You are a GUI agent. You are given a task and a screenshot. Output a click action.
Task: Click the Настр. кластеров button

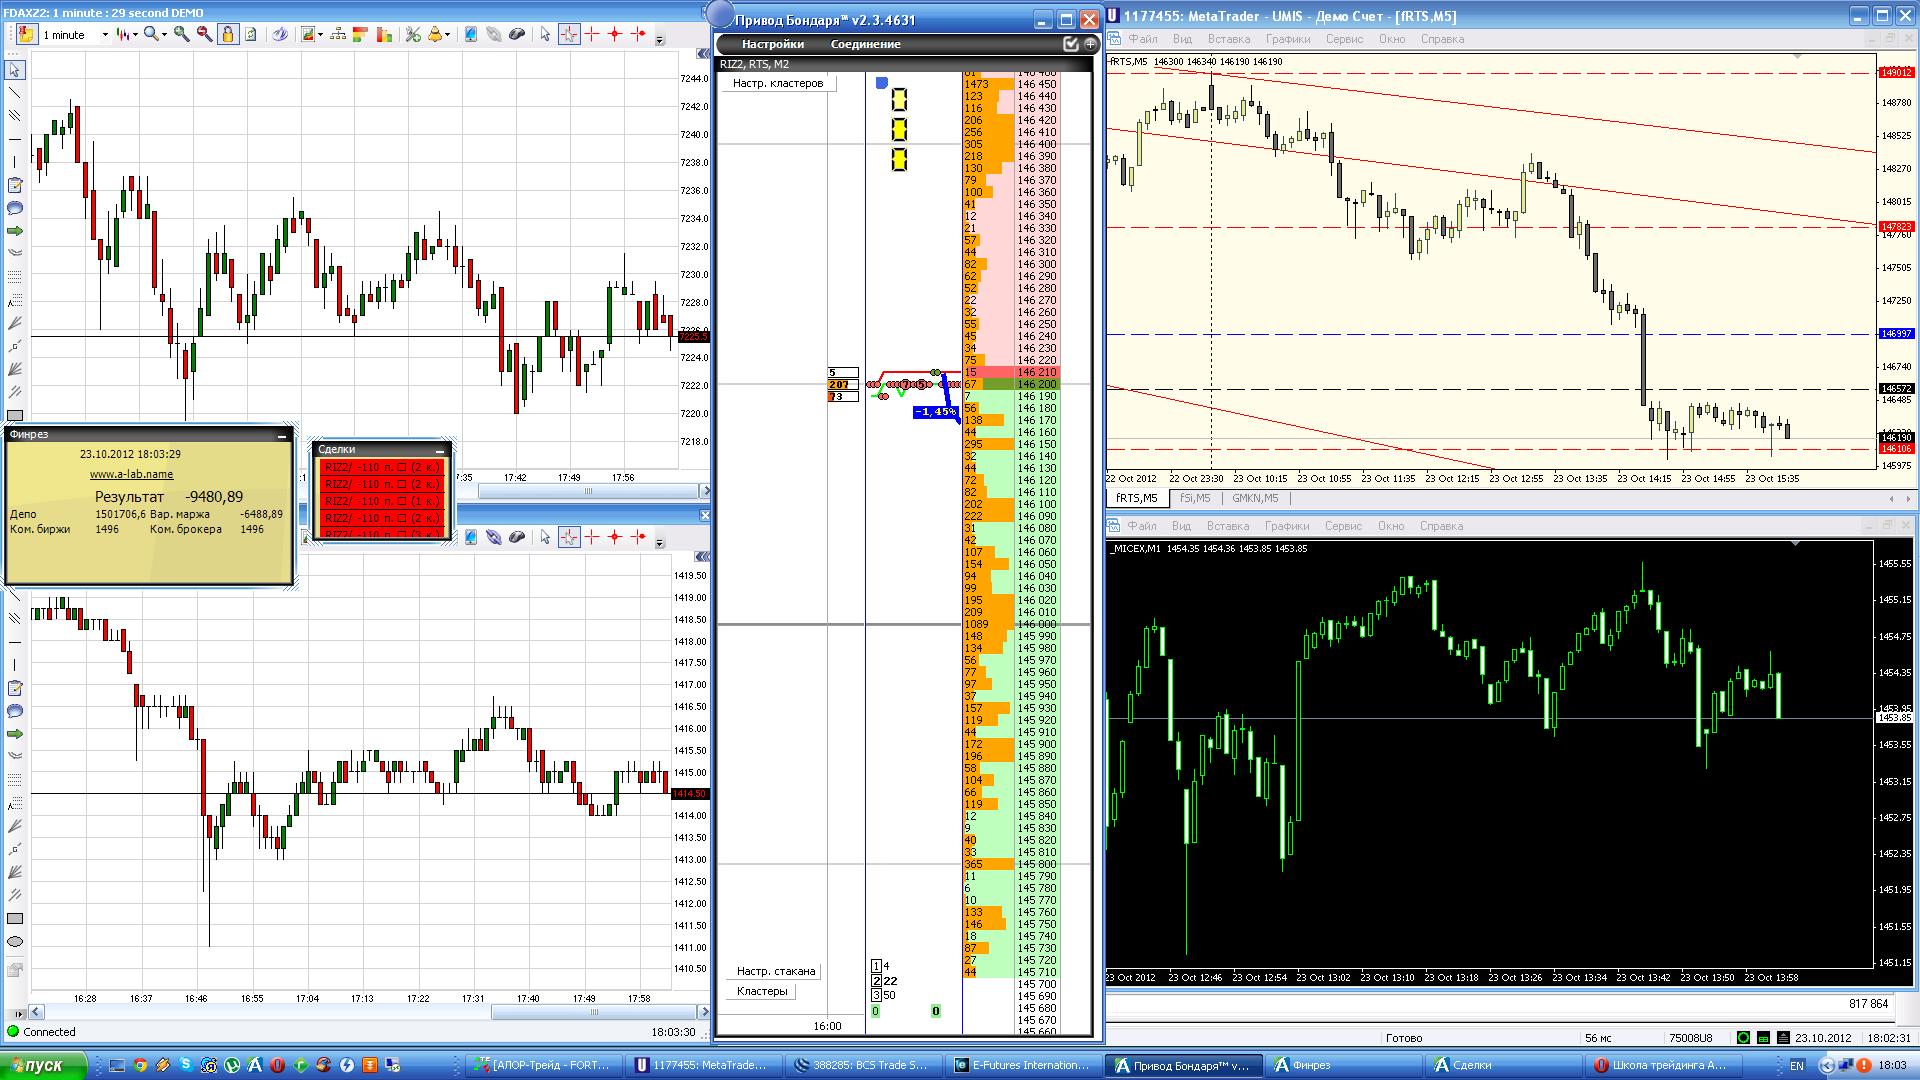click(x=777, y=83)
